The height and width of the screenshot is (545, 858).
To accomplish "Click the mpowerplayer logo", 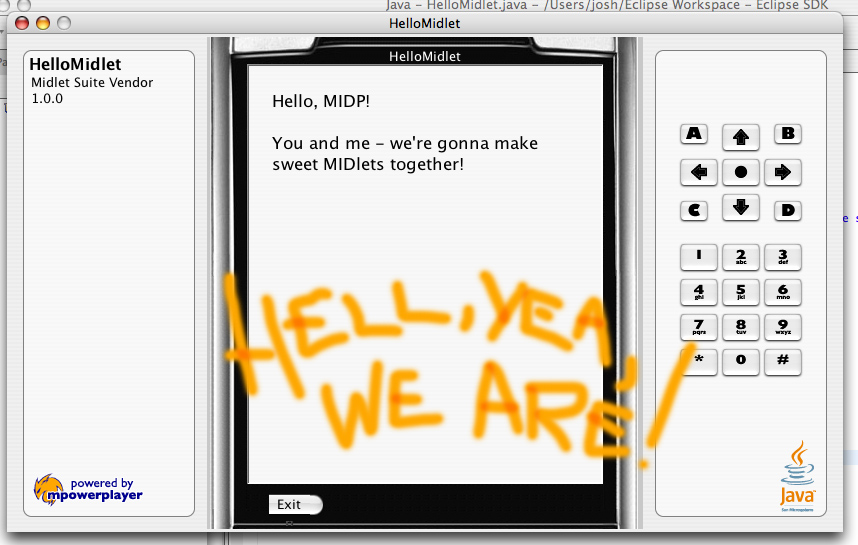I will (x=88, y=489).
